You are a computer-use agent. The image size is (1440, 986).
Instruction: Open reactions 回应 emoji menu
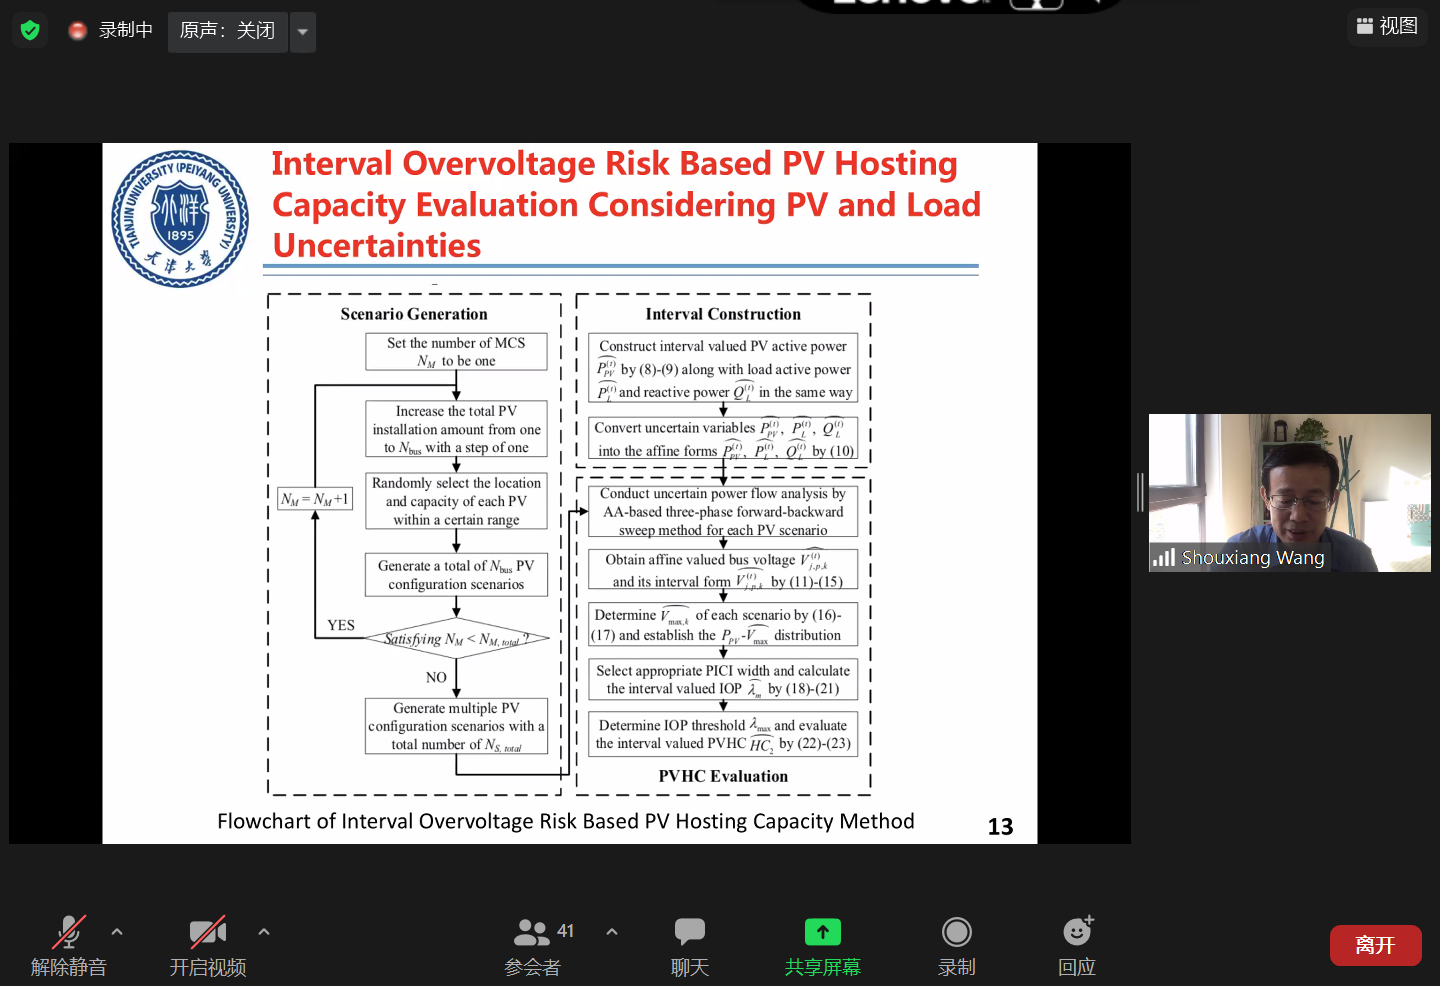(x=1077, y=945)
